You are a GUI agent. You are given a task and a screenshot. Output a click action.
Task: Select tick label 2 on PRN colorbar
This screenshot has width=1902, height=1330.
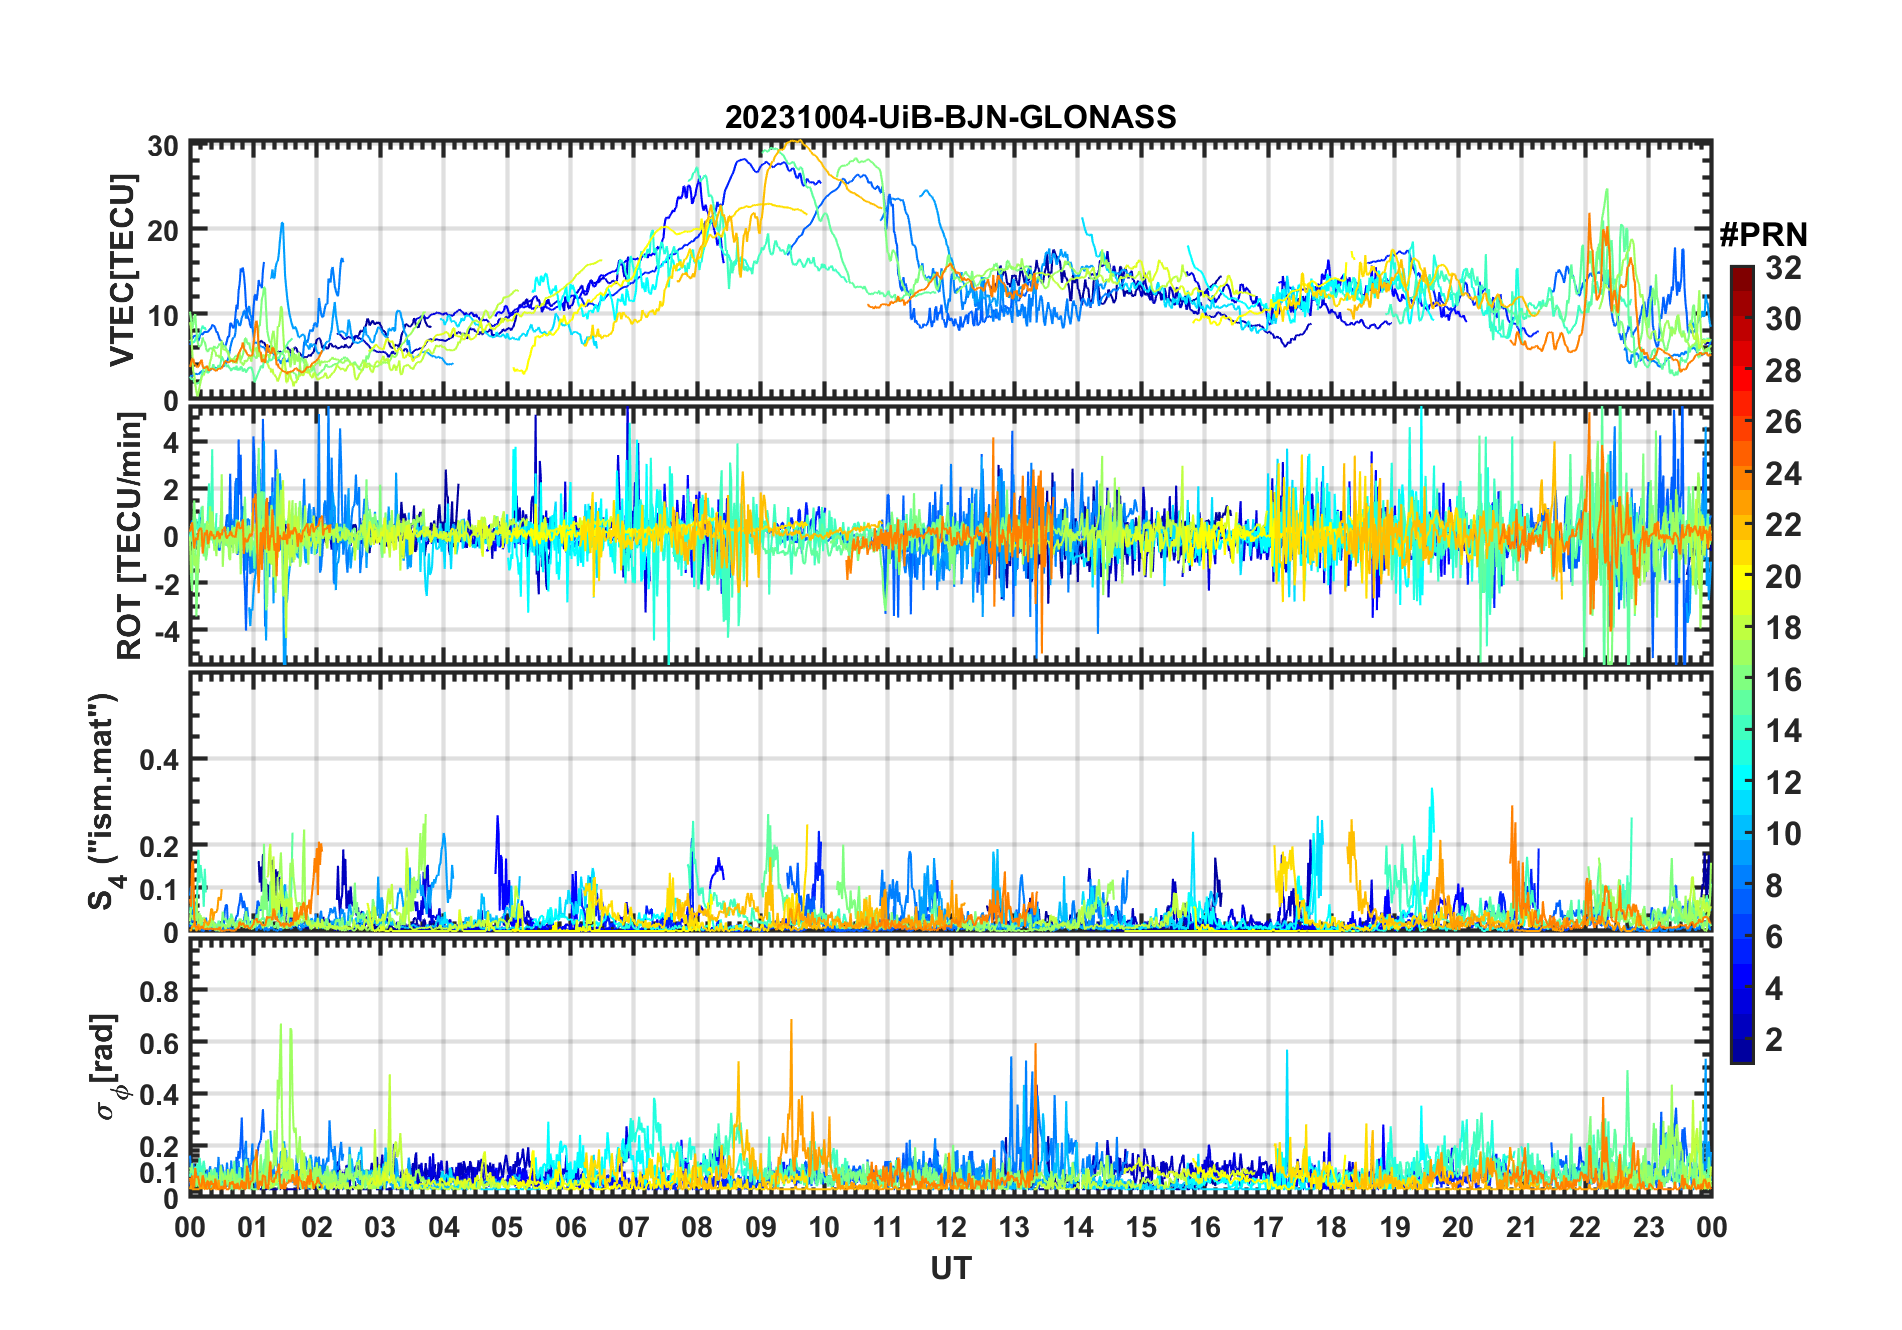1774,1040
